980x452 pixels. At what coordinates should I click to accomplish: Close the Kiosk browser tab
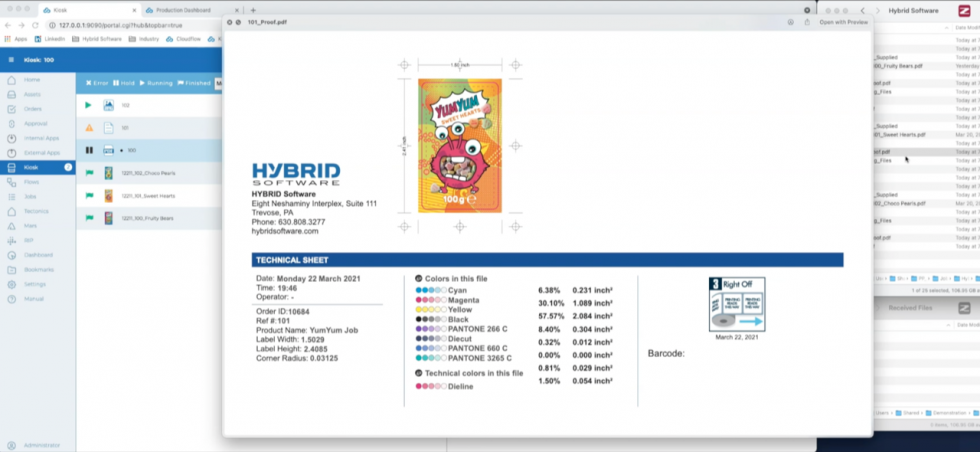[x=132, y=10]
